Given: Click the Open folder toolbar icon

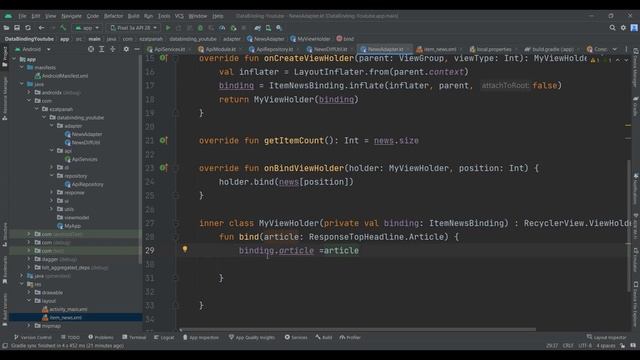Looking at the screenshot, I should 6,28.
